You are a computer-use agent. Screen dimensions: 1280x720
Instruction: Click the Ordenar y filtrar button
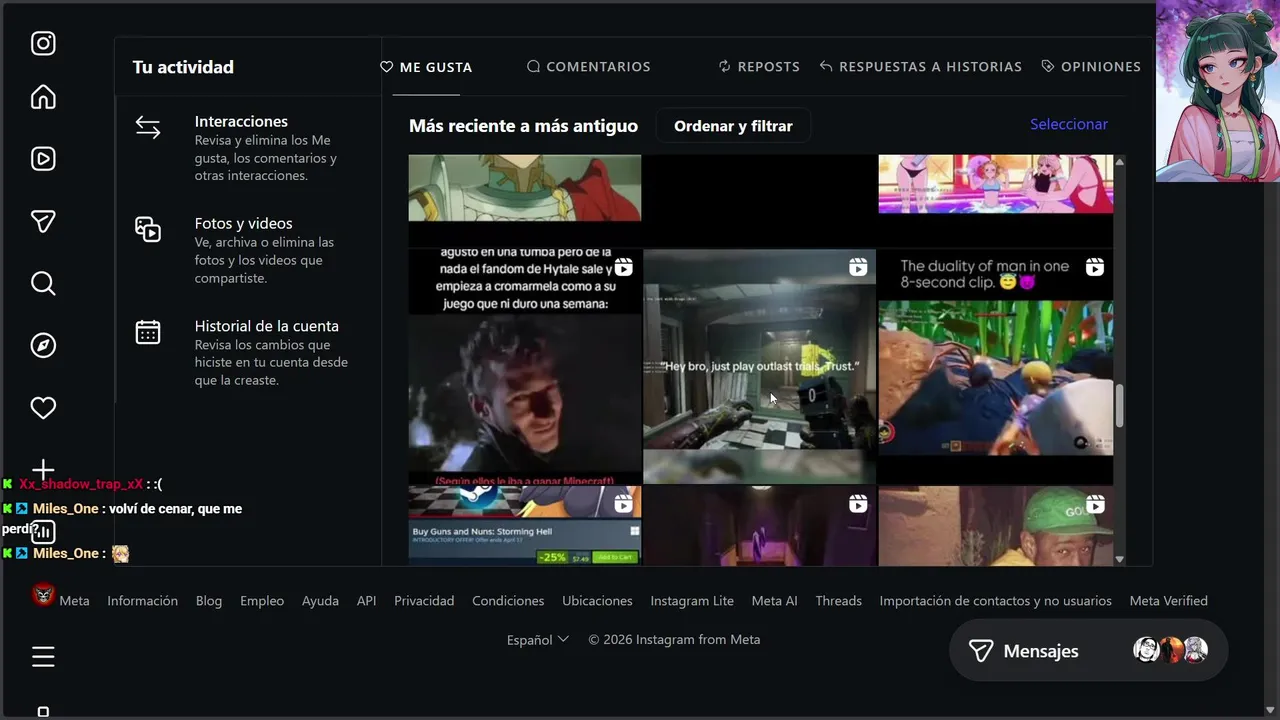coord(733,126)
